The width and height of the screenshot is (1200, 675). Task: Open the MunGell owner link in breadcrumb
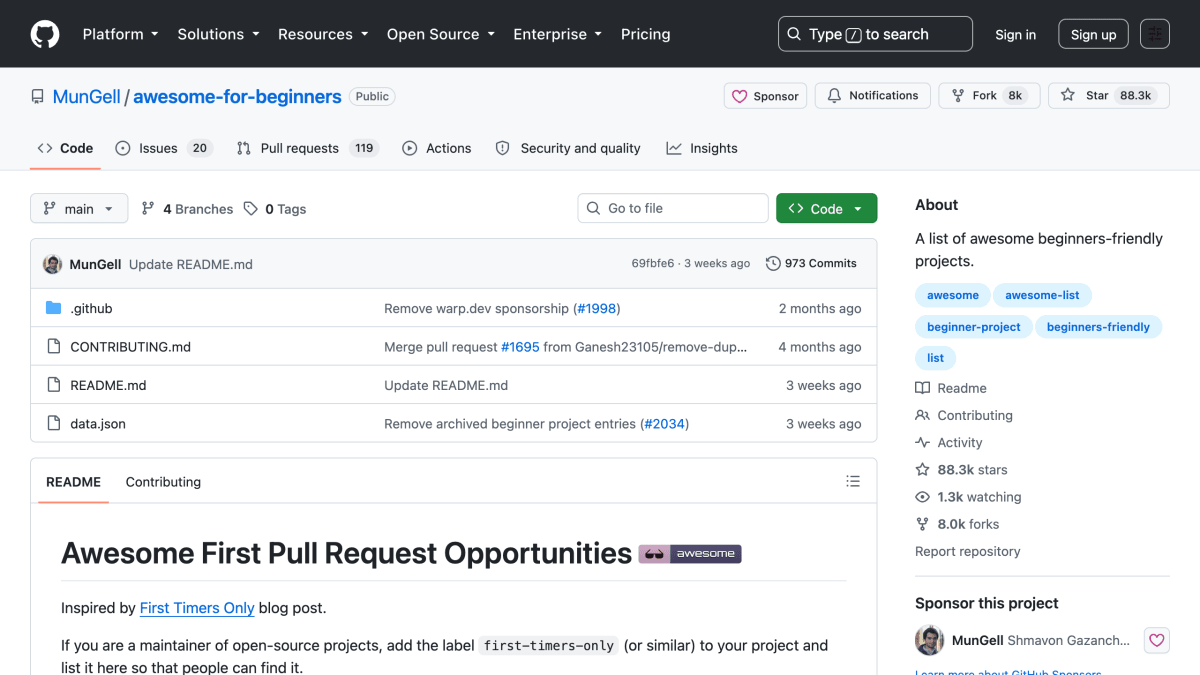86,97
